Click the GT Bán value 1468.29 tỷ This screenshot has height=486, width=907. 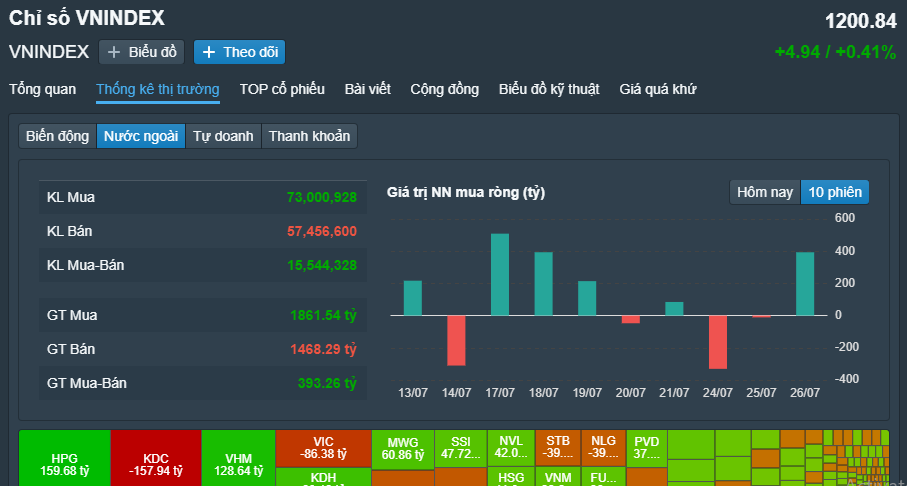323,349
